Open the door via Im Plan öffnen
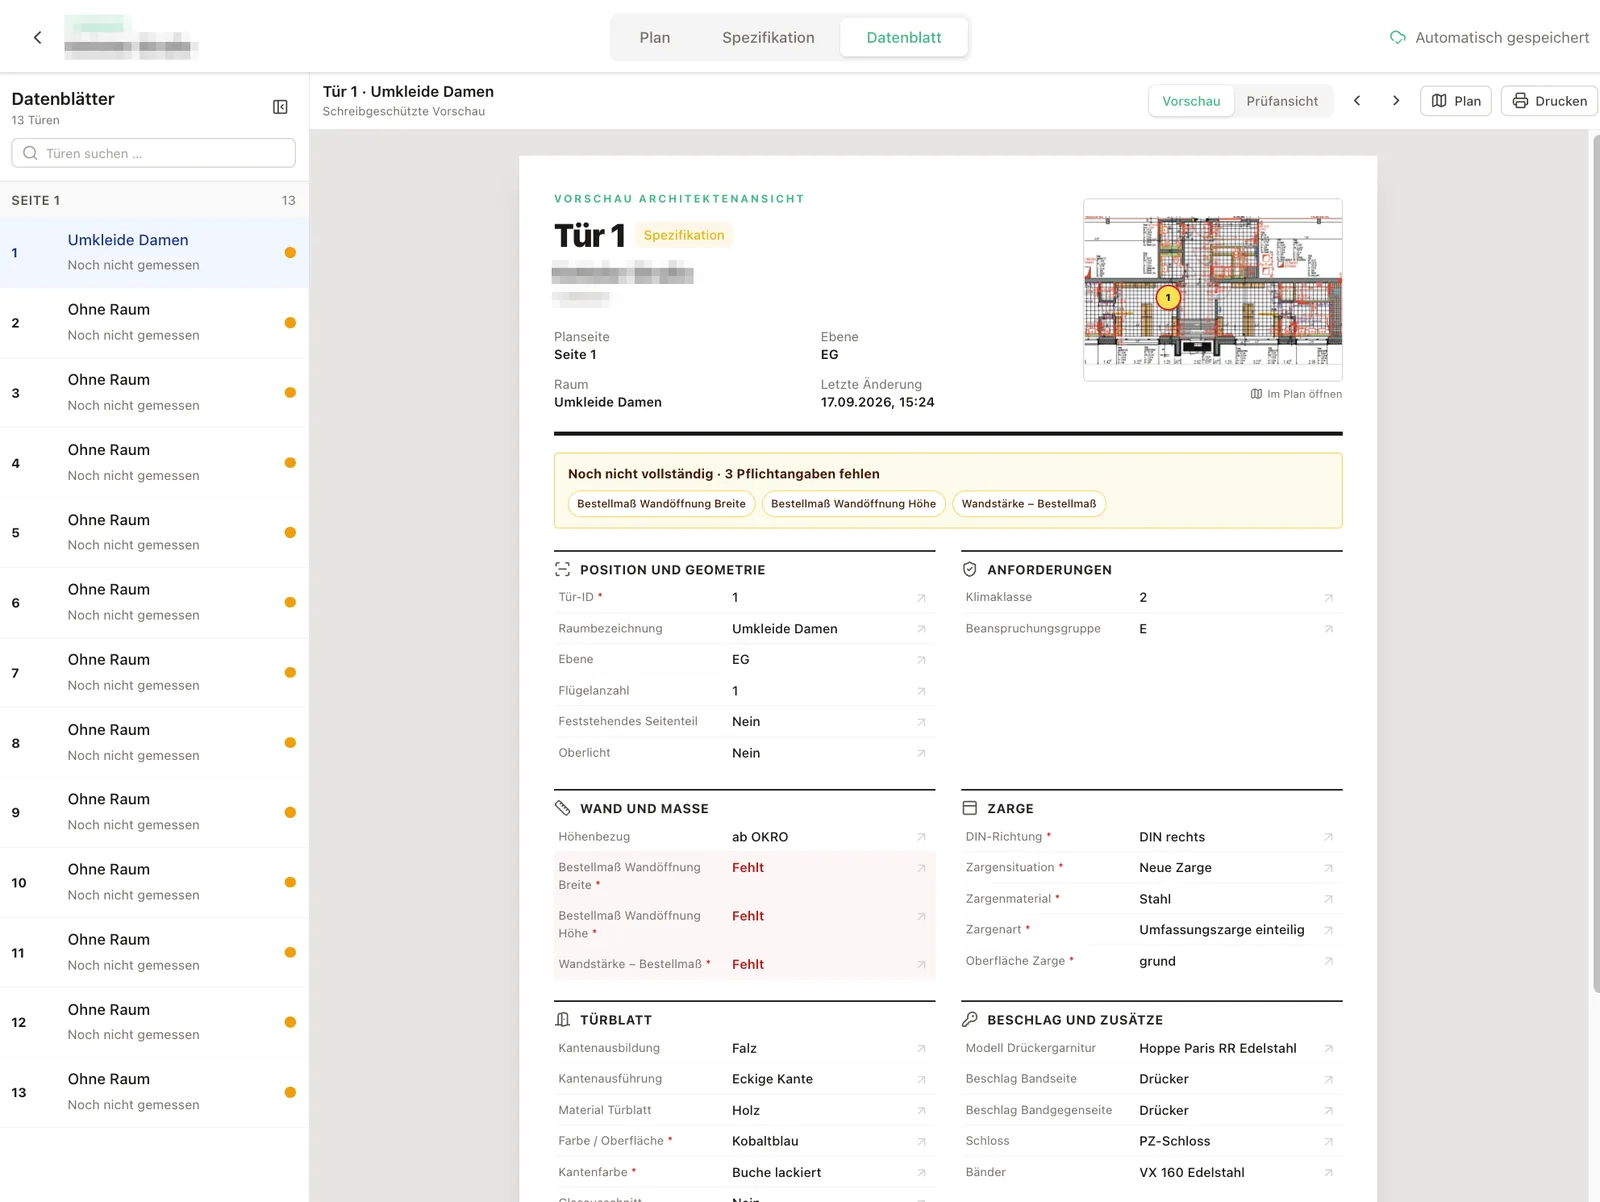The image size is (1600, 1202). pos(1296,394)
